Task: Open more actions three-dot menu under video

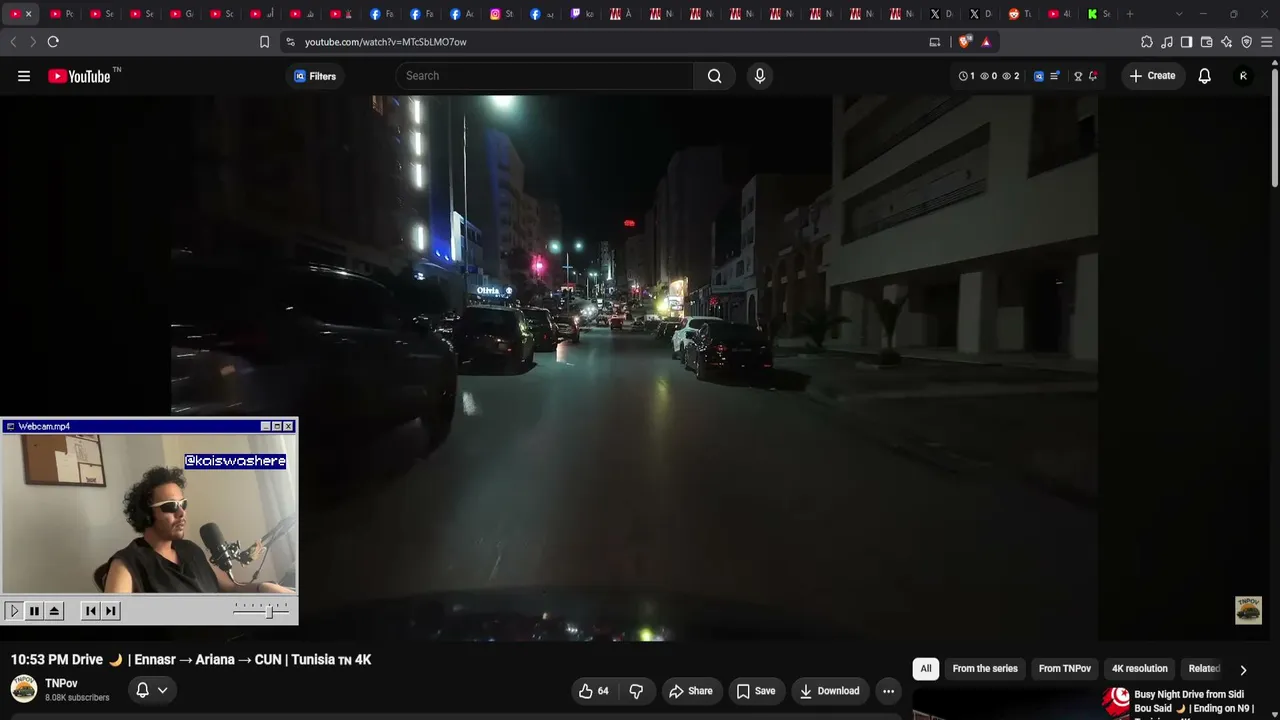Action: (x=888, y=691)
